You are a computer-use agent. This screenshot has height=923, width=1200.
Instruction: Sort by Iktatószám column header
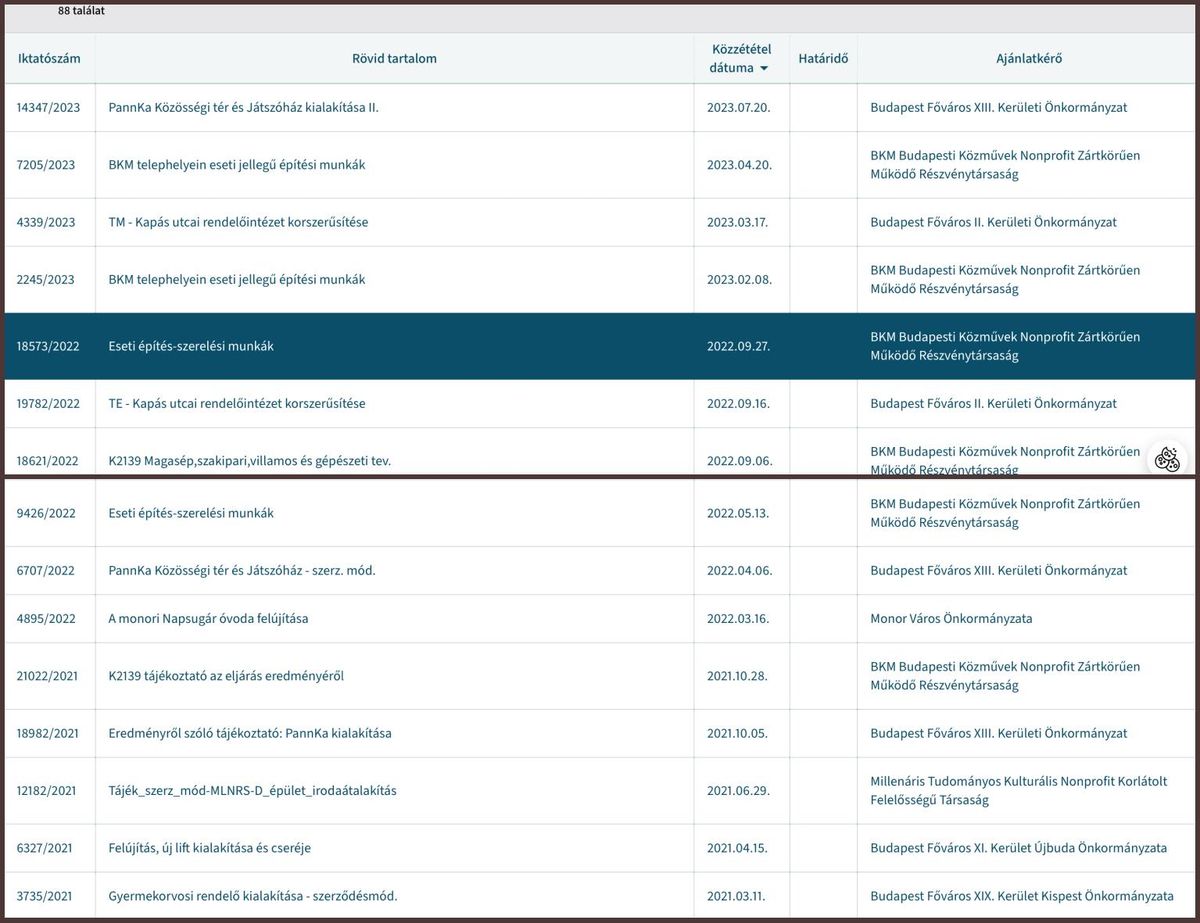click(x=49, y=58)
